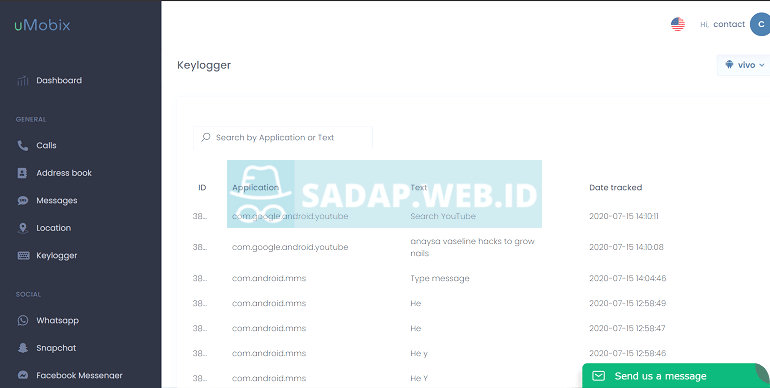Click com.google.android.youtube in the 14:10:08 row
Image resolution: width=770 pixels, height=388 pixels.
tap(290, 247)
